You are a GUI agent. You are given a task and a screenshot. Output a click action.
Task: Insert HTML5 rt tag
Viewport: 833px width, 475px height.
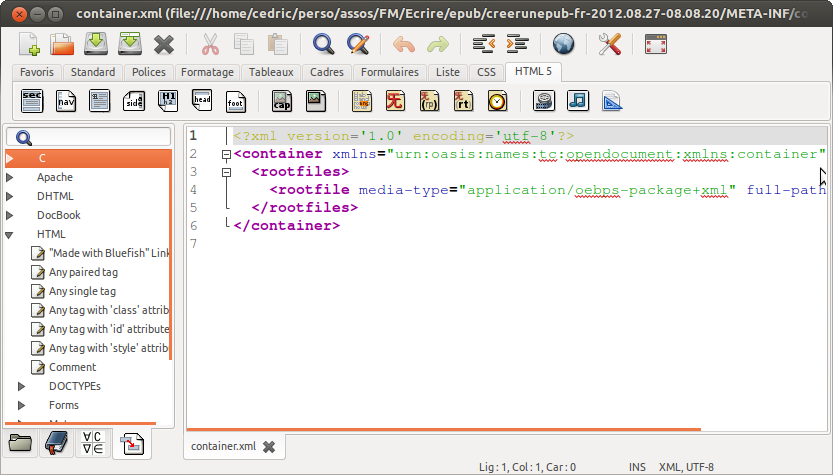click(463, 101)
